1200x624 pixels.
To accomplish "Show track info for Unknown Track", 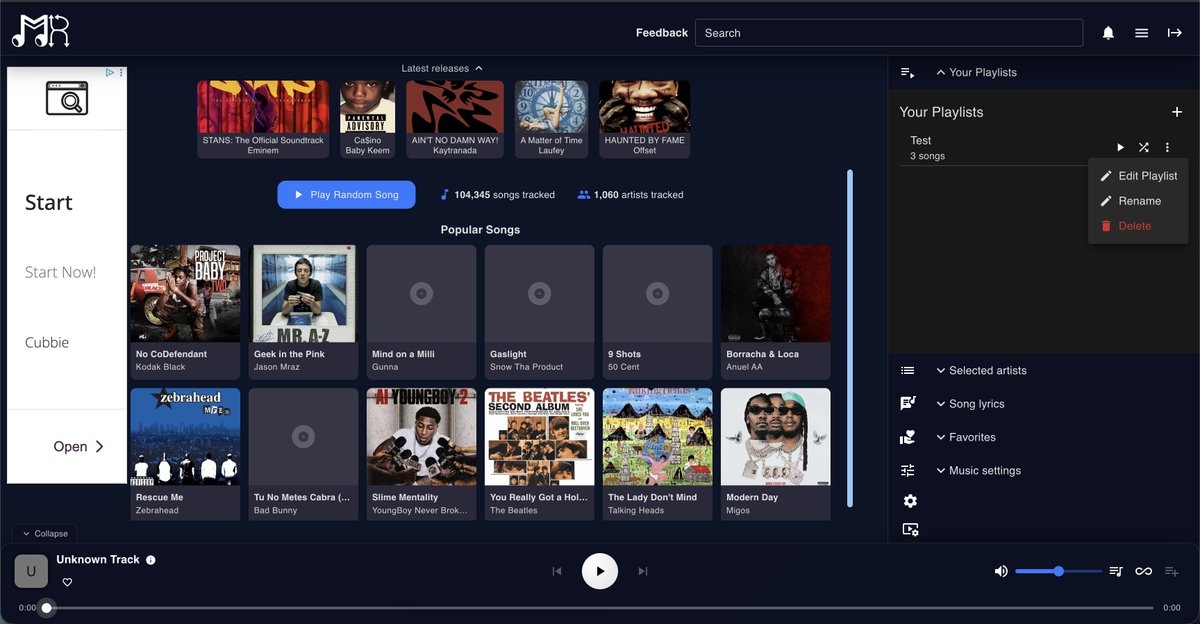I will pyautogui.click(x=151, y=560).
